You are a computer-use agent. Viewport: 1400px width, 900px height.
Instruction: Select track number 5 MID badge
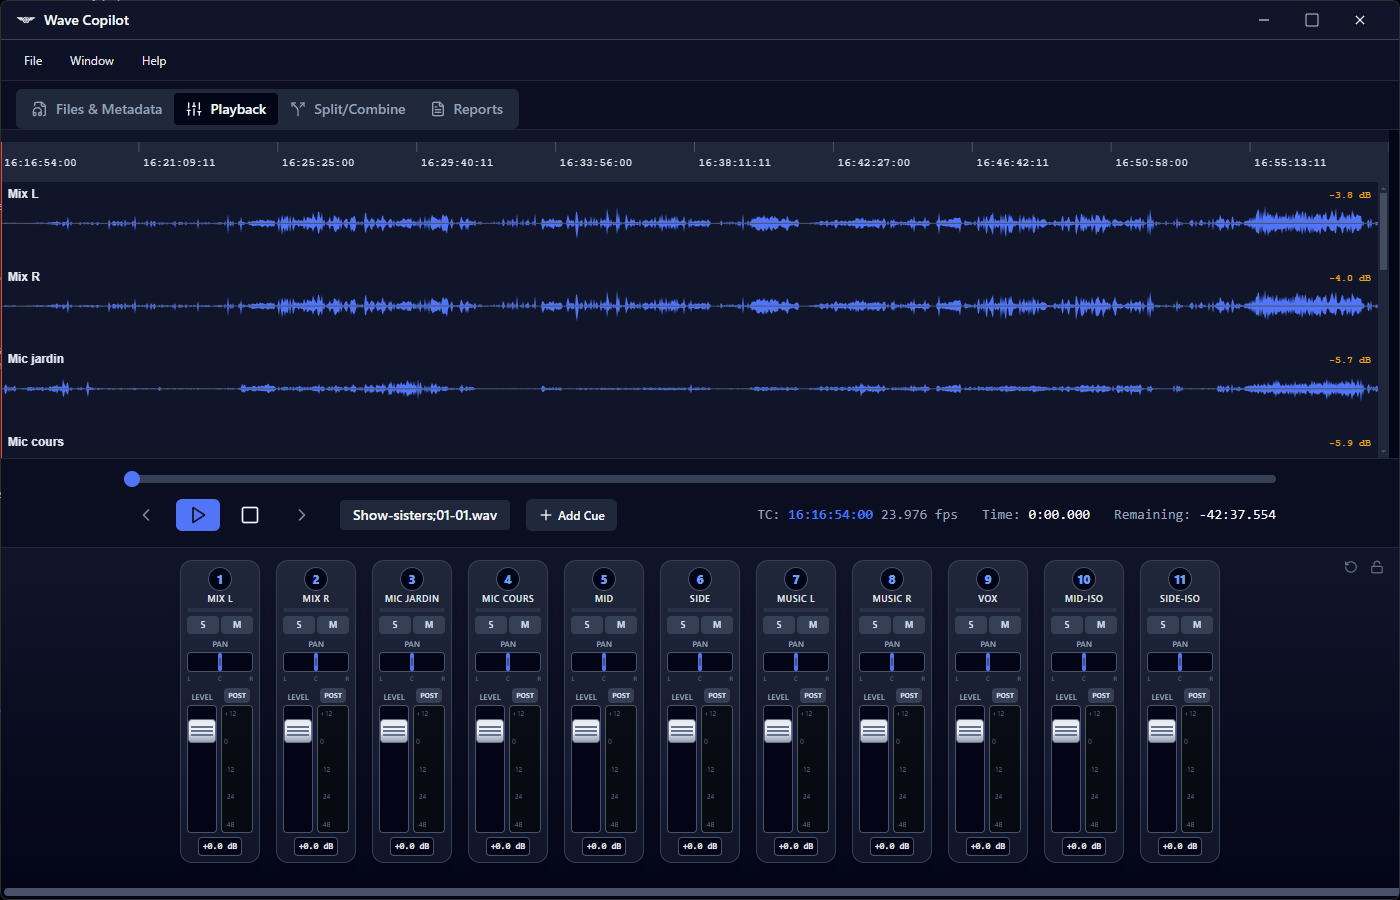pyautogui.click(x=604, y=579)
